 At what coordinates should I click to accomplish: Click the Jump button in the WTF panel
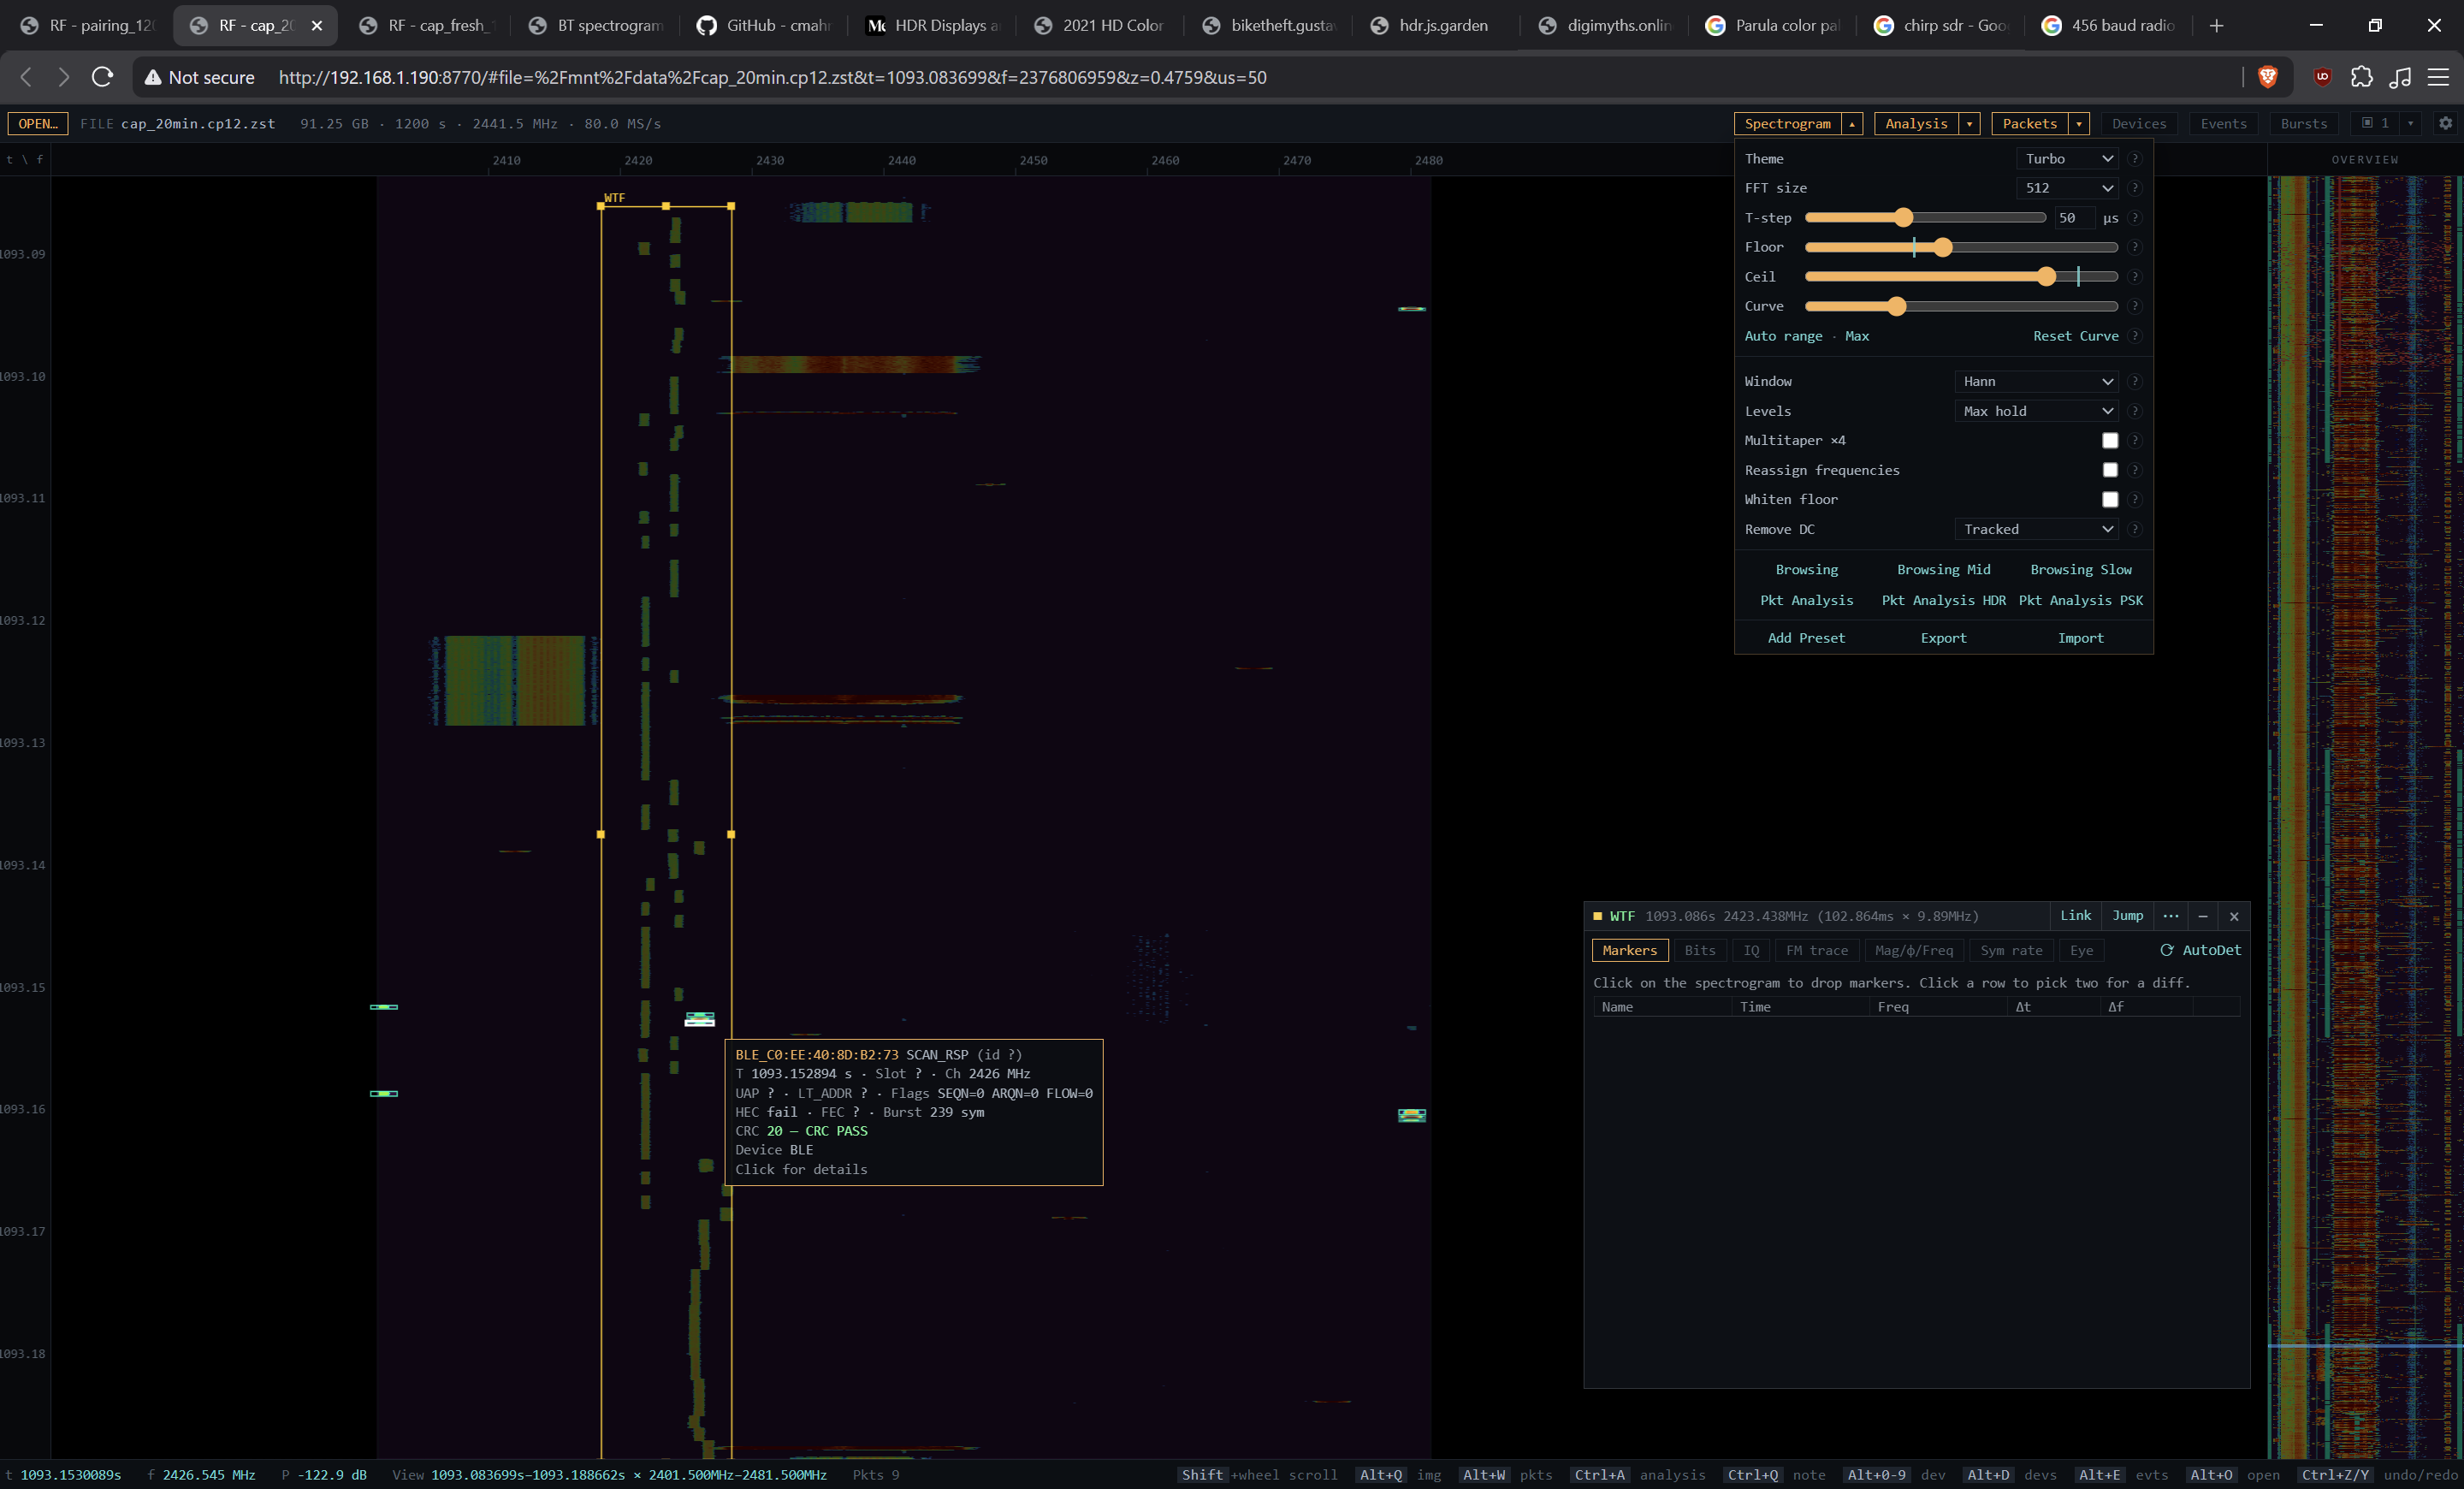pos(2127,916)
